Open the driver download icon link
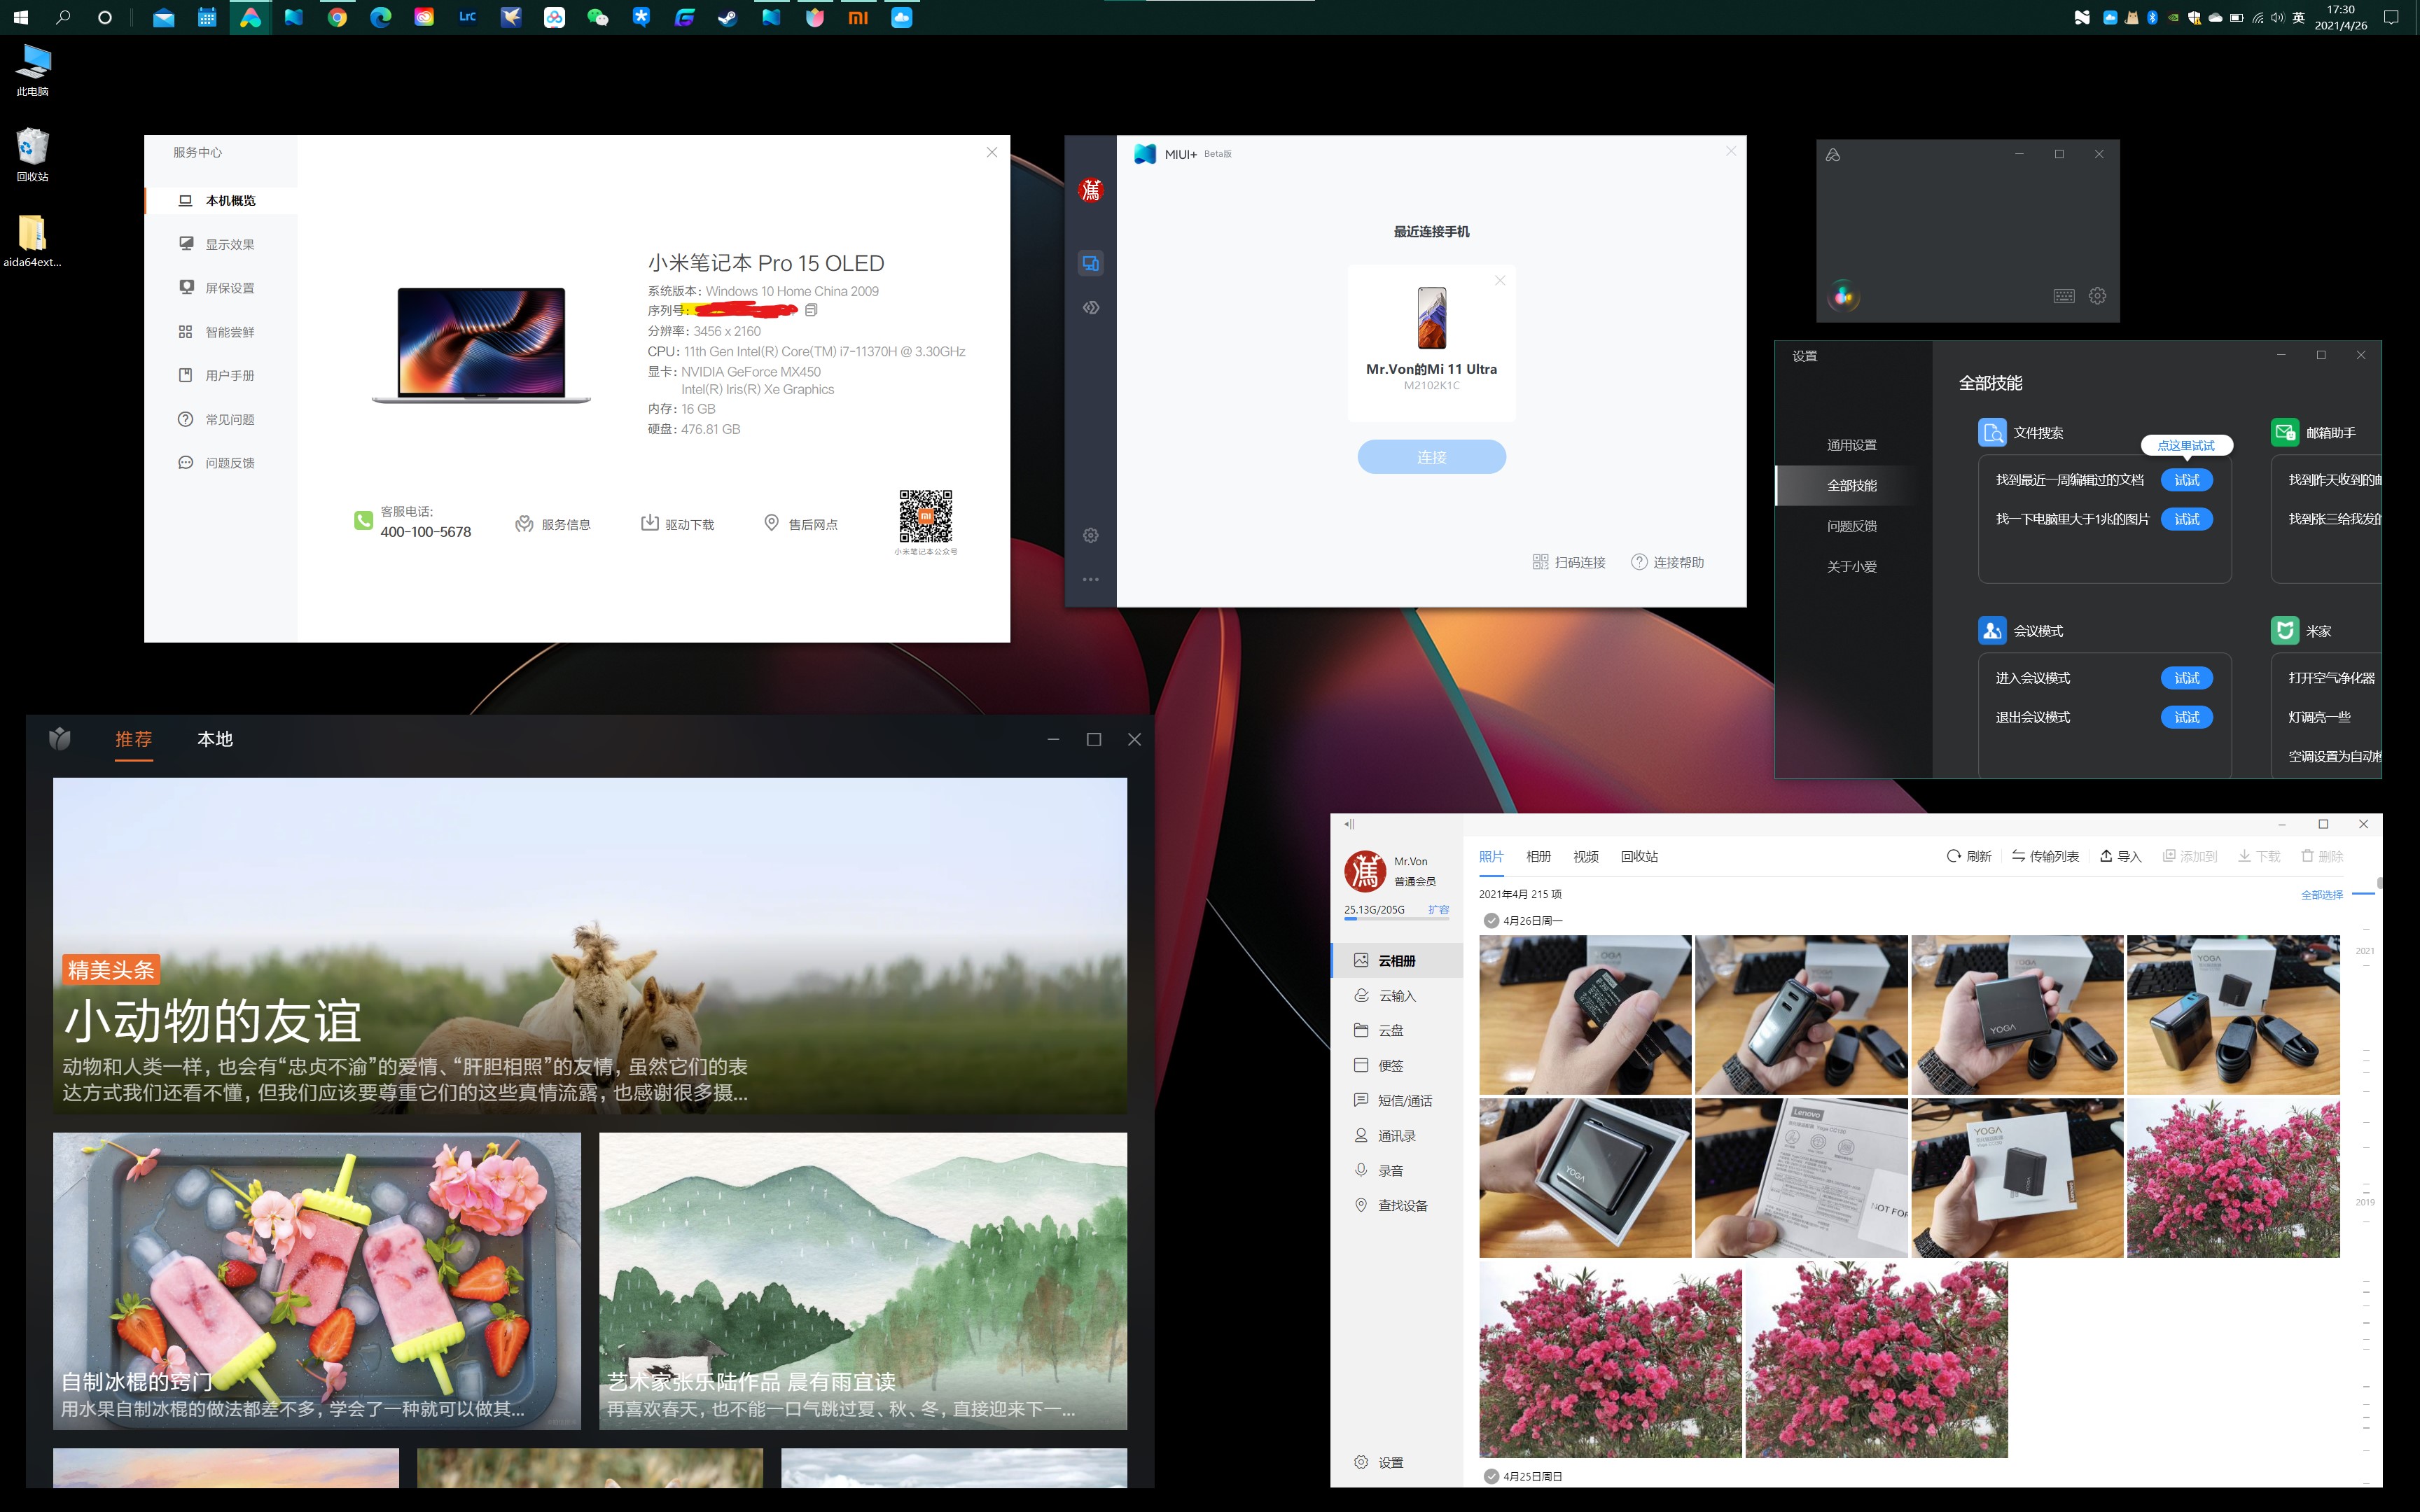 point(649,523)
